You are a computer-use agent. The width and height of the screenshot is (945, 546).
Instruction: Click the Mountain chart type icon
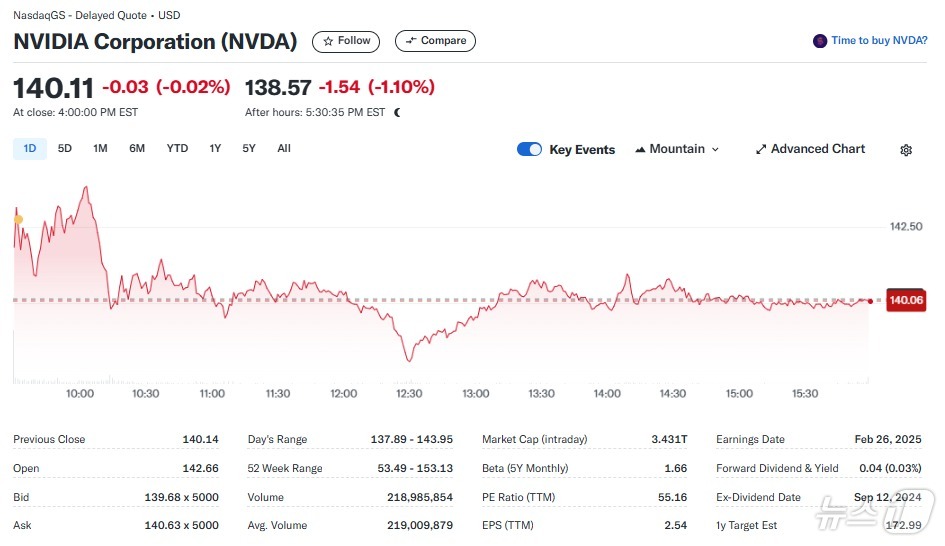pyautogui.click(x=640, y=149)
